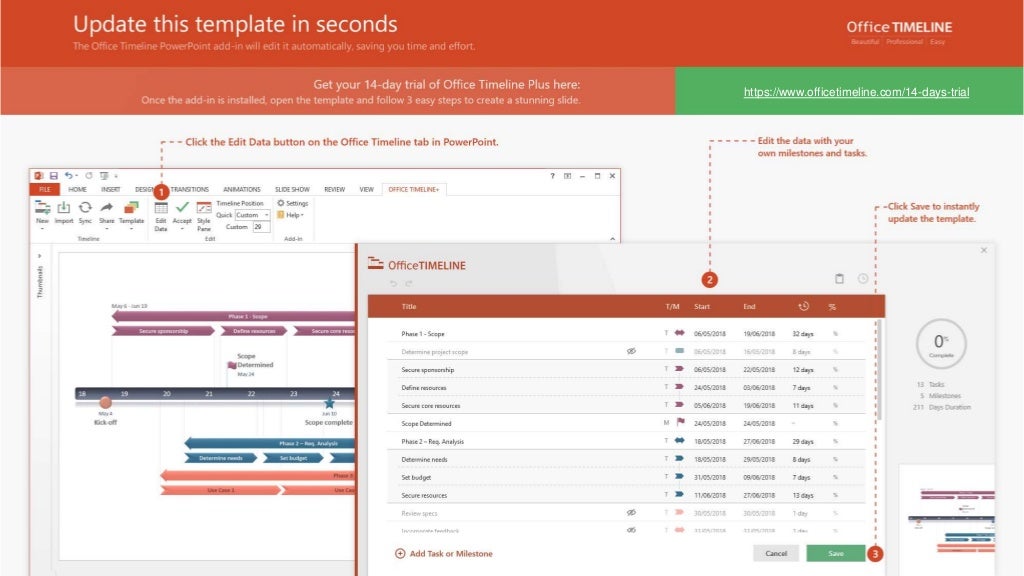1024x576 pixels.
Task: Expand the Accept button dropdown arrow
Action: pos(182,229)
